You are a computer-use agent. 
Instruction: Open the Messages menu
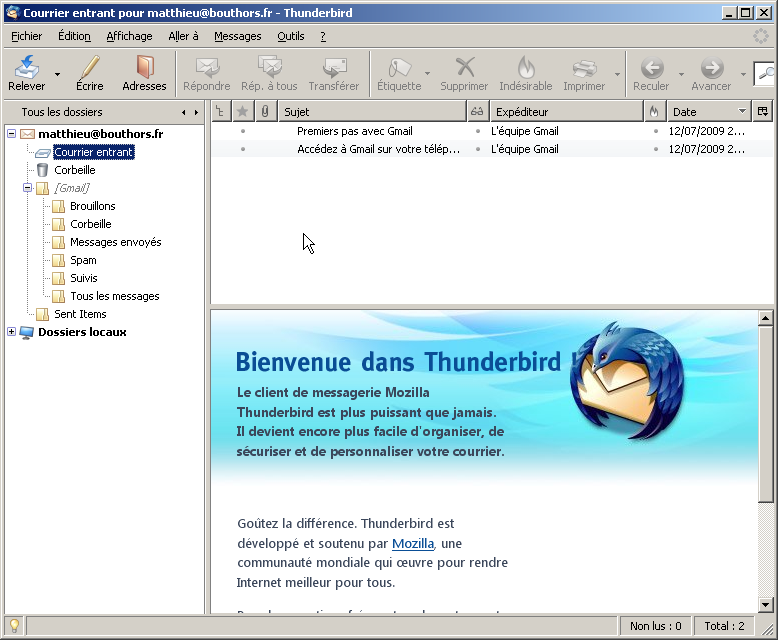point(238,36)
